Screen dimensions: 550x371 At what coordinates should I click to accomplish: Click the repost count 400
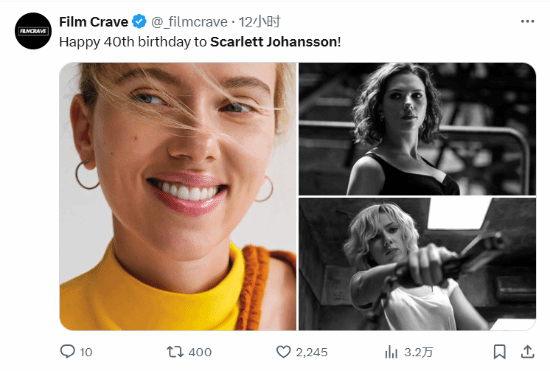click(200, 352)
